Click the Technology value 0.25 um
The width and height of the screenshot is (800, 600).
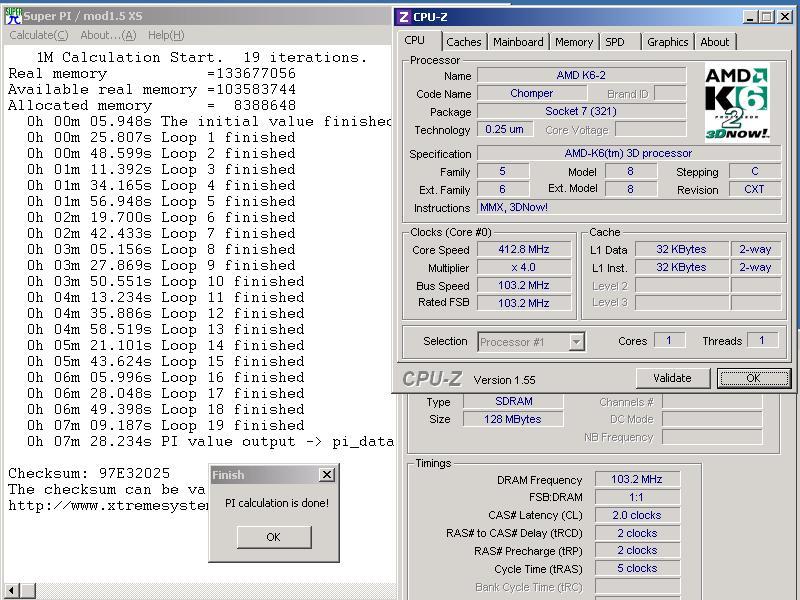(x=505, y=130)
